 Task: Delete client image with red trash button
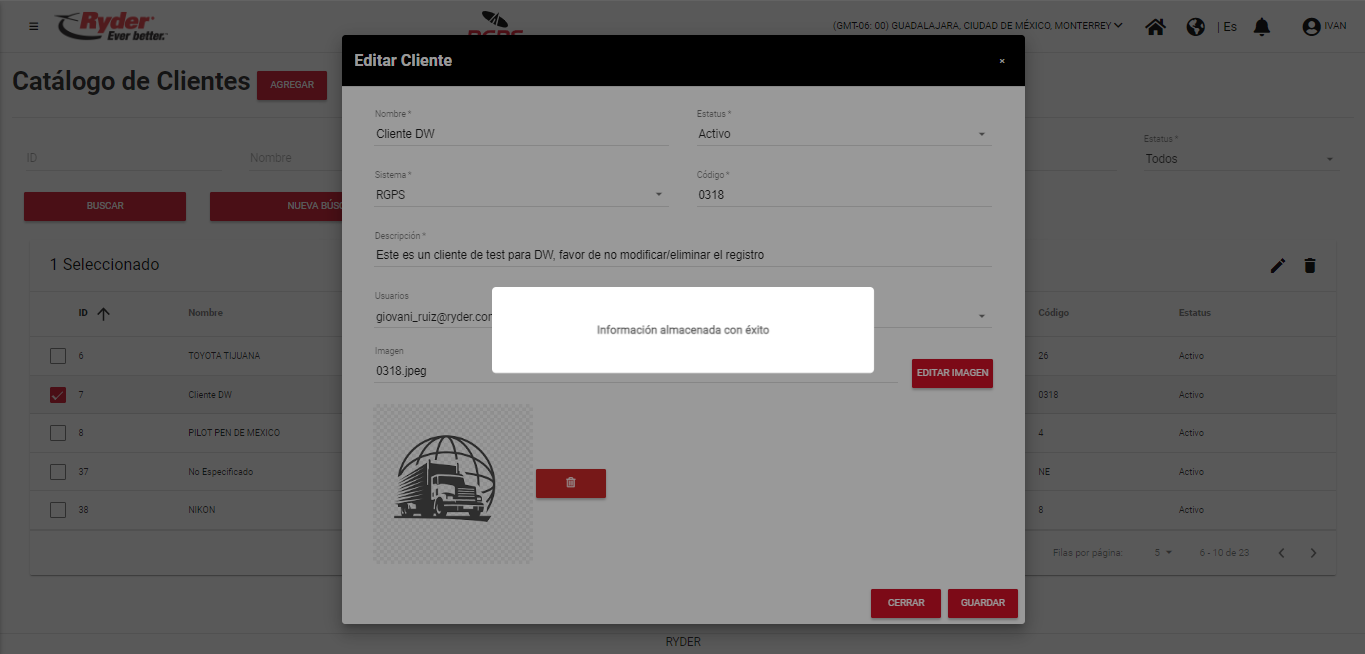571,483
